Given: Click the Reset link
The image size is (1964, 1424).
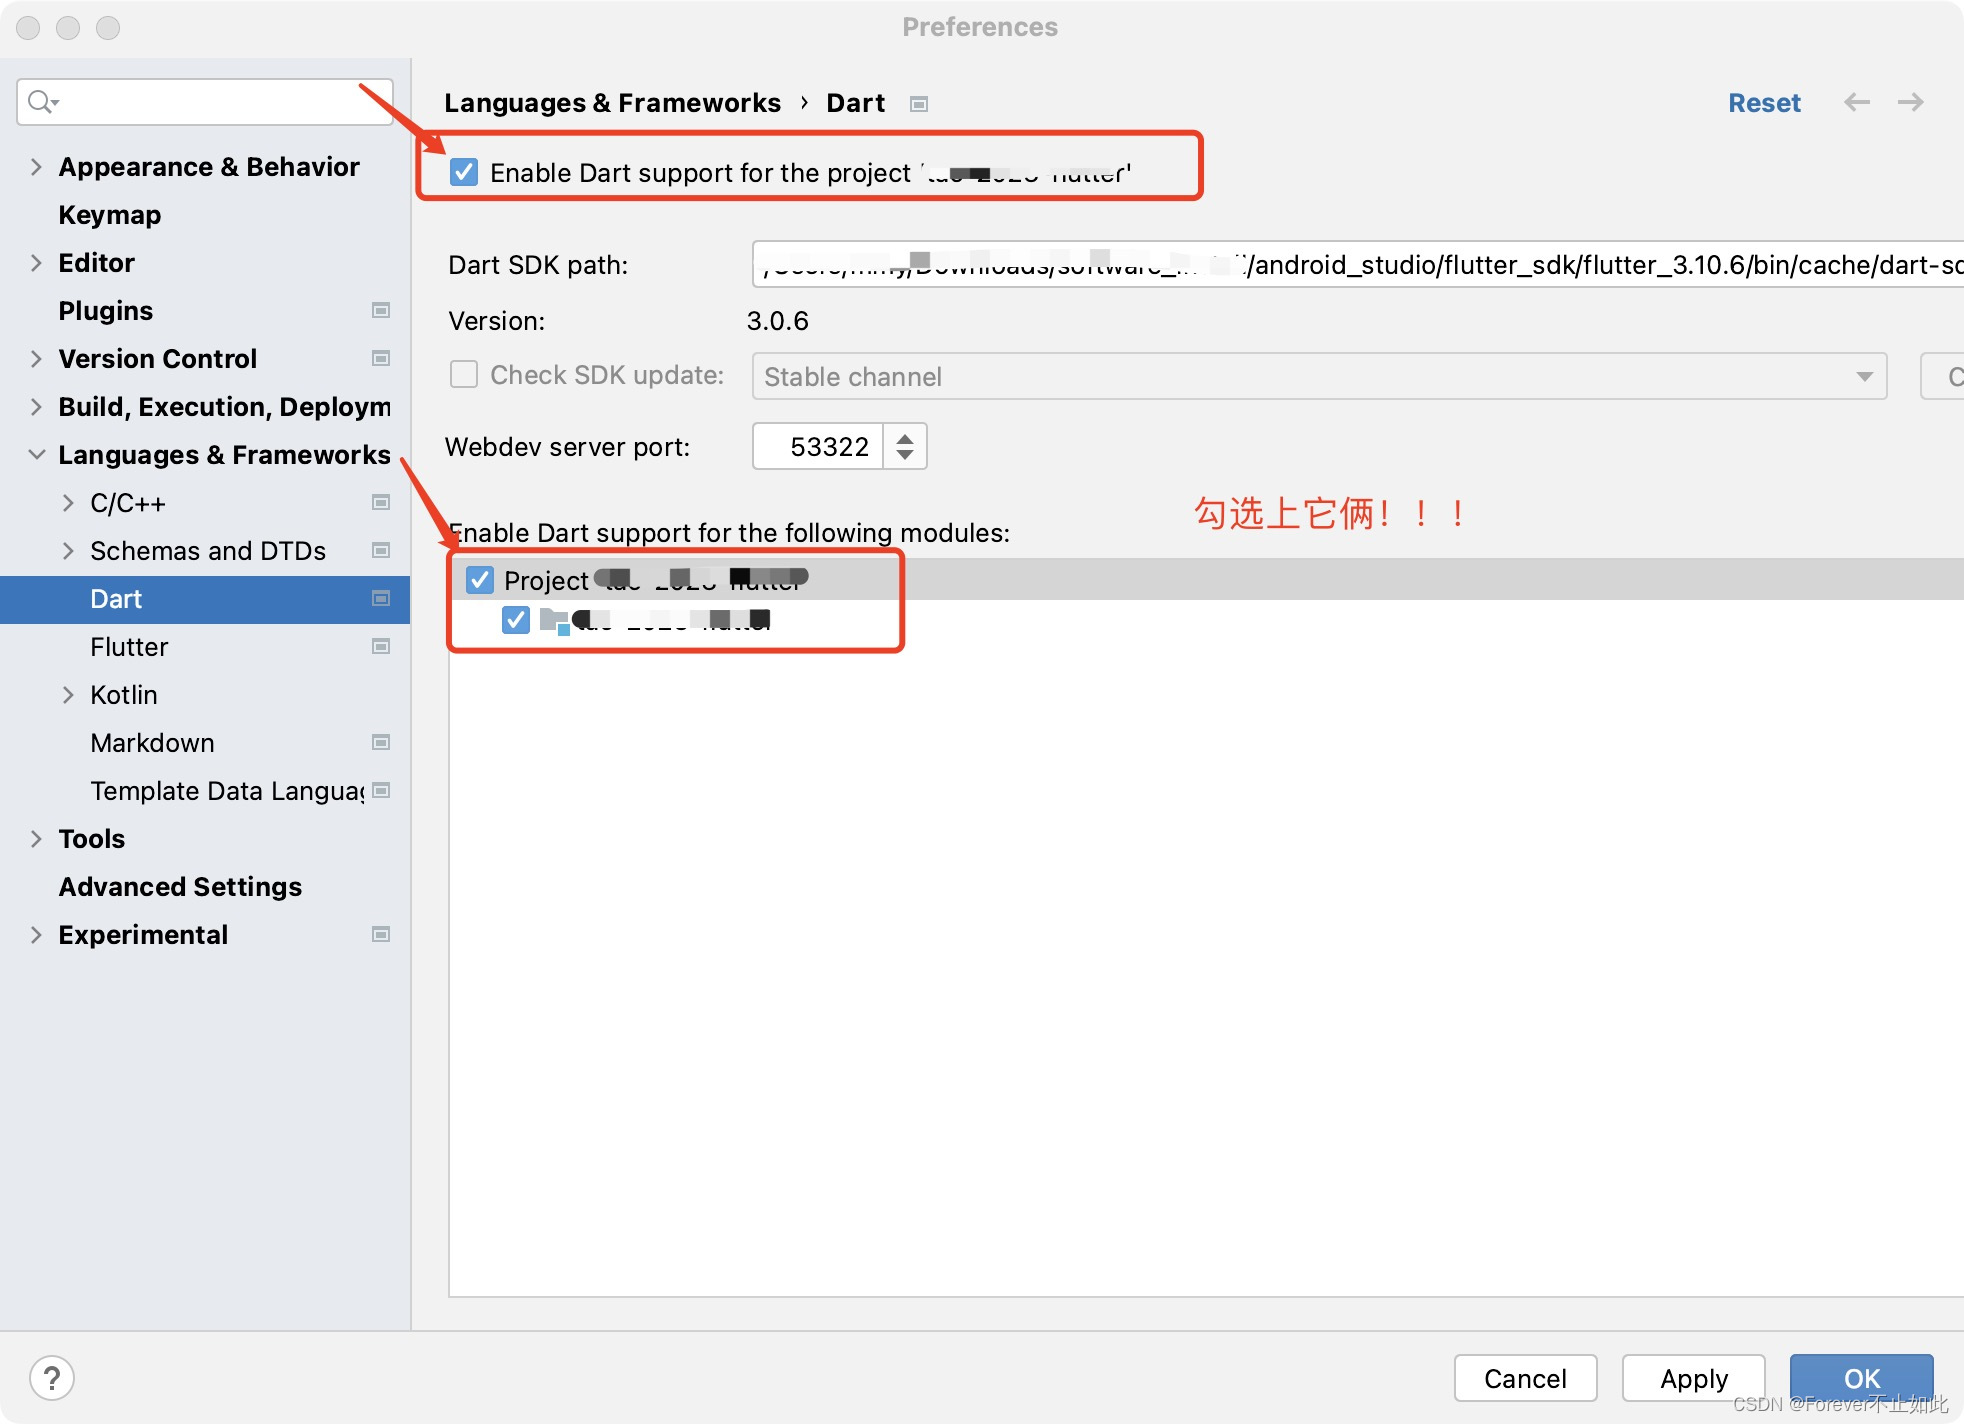Looking at the screenshot, I should pyautogui.click(x=1763, y=103).
